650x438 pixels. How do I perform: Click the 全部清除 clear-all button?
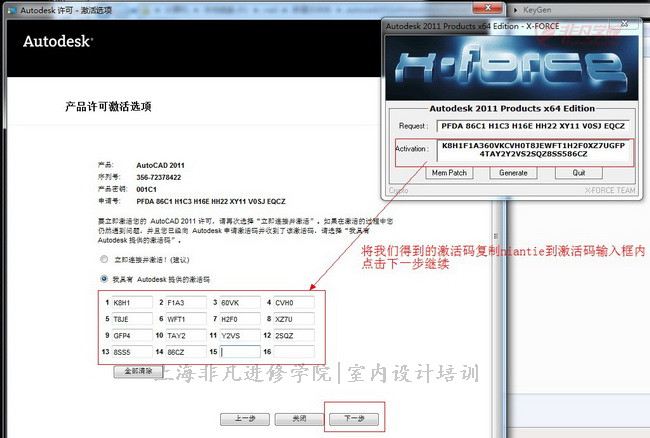coord(138,371)
